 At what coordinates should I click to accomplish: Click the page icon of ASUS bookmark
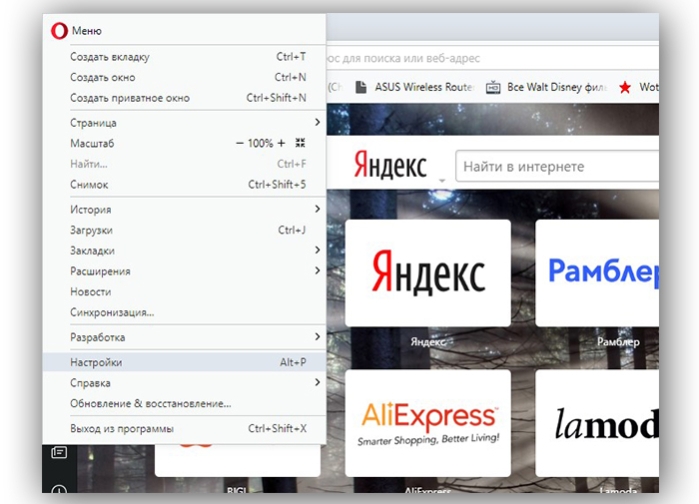pos(361,87)
